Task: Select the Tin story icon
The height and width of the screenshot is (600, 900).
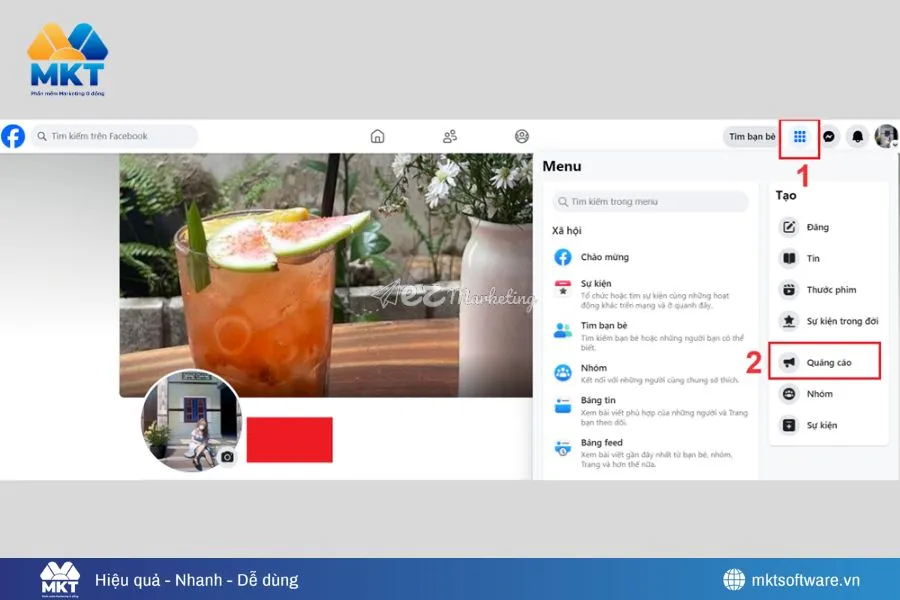Action: pos(788,258)
